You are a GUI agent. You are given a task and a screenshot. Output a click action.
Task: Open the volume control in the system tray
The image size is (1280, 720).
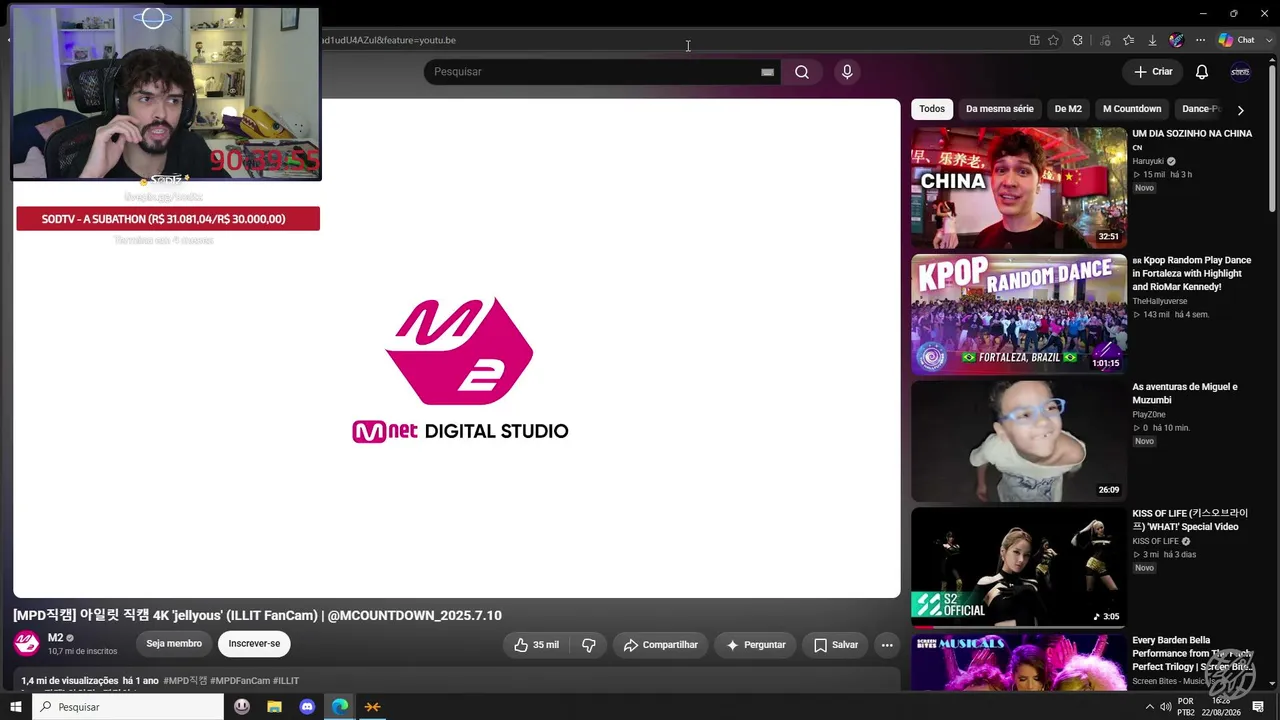coord(1165,707)
